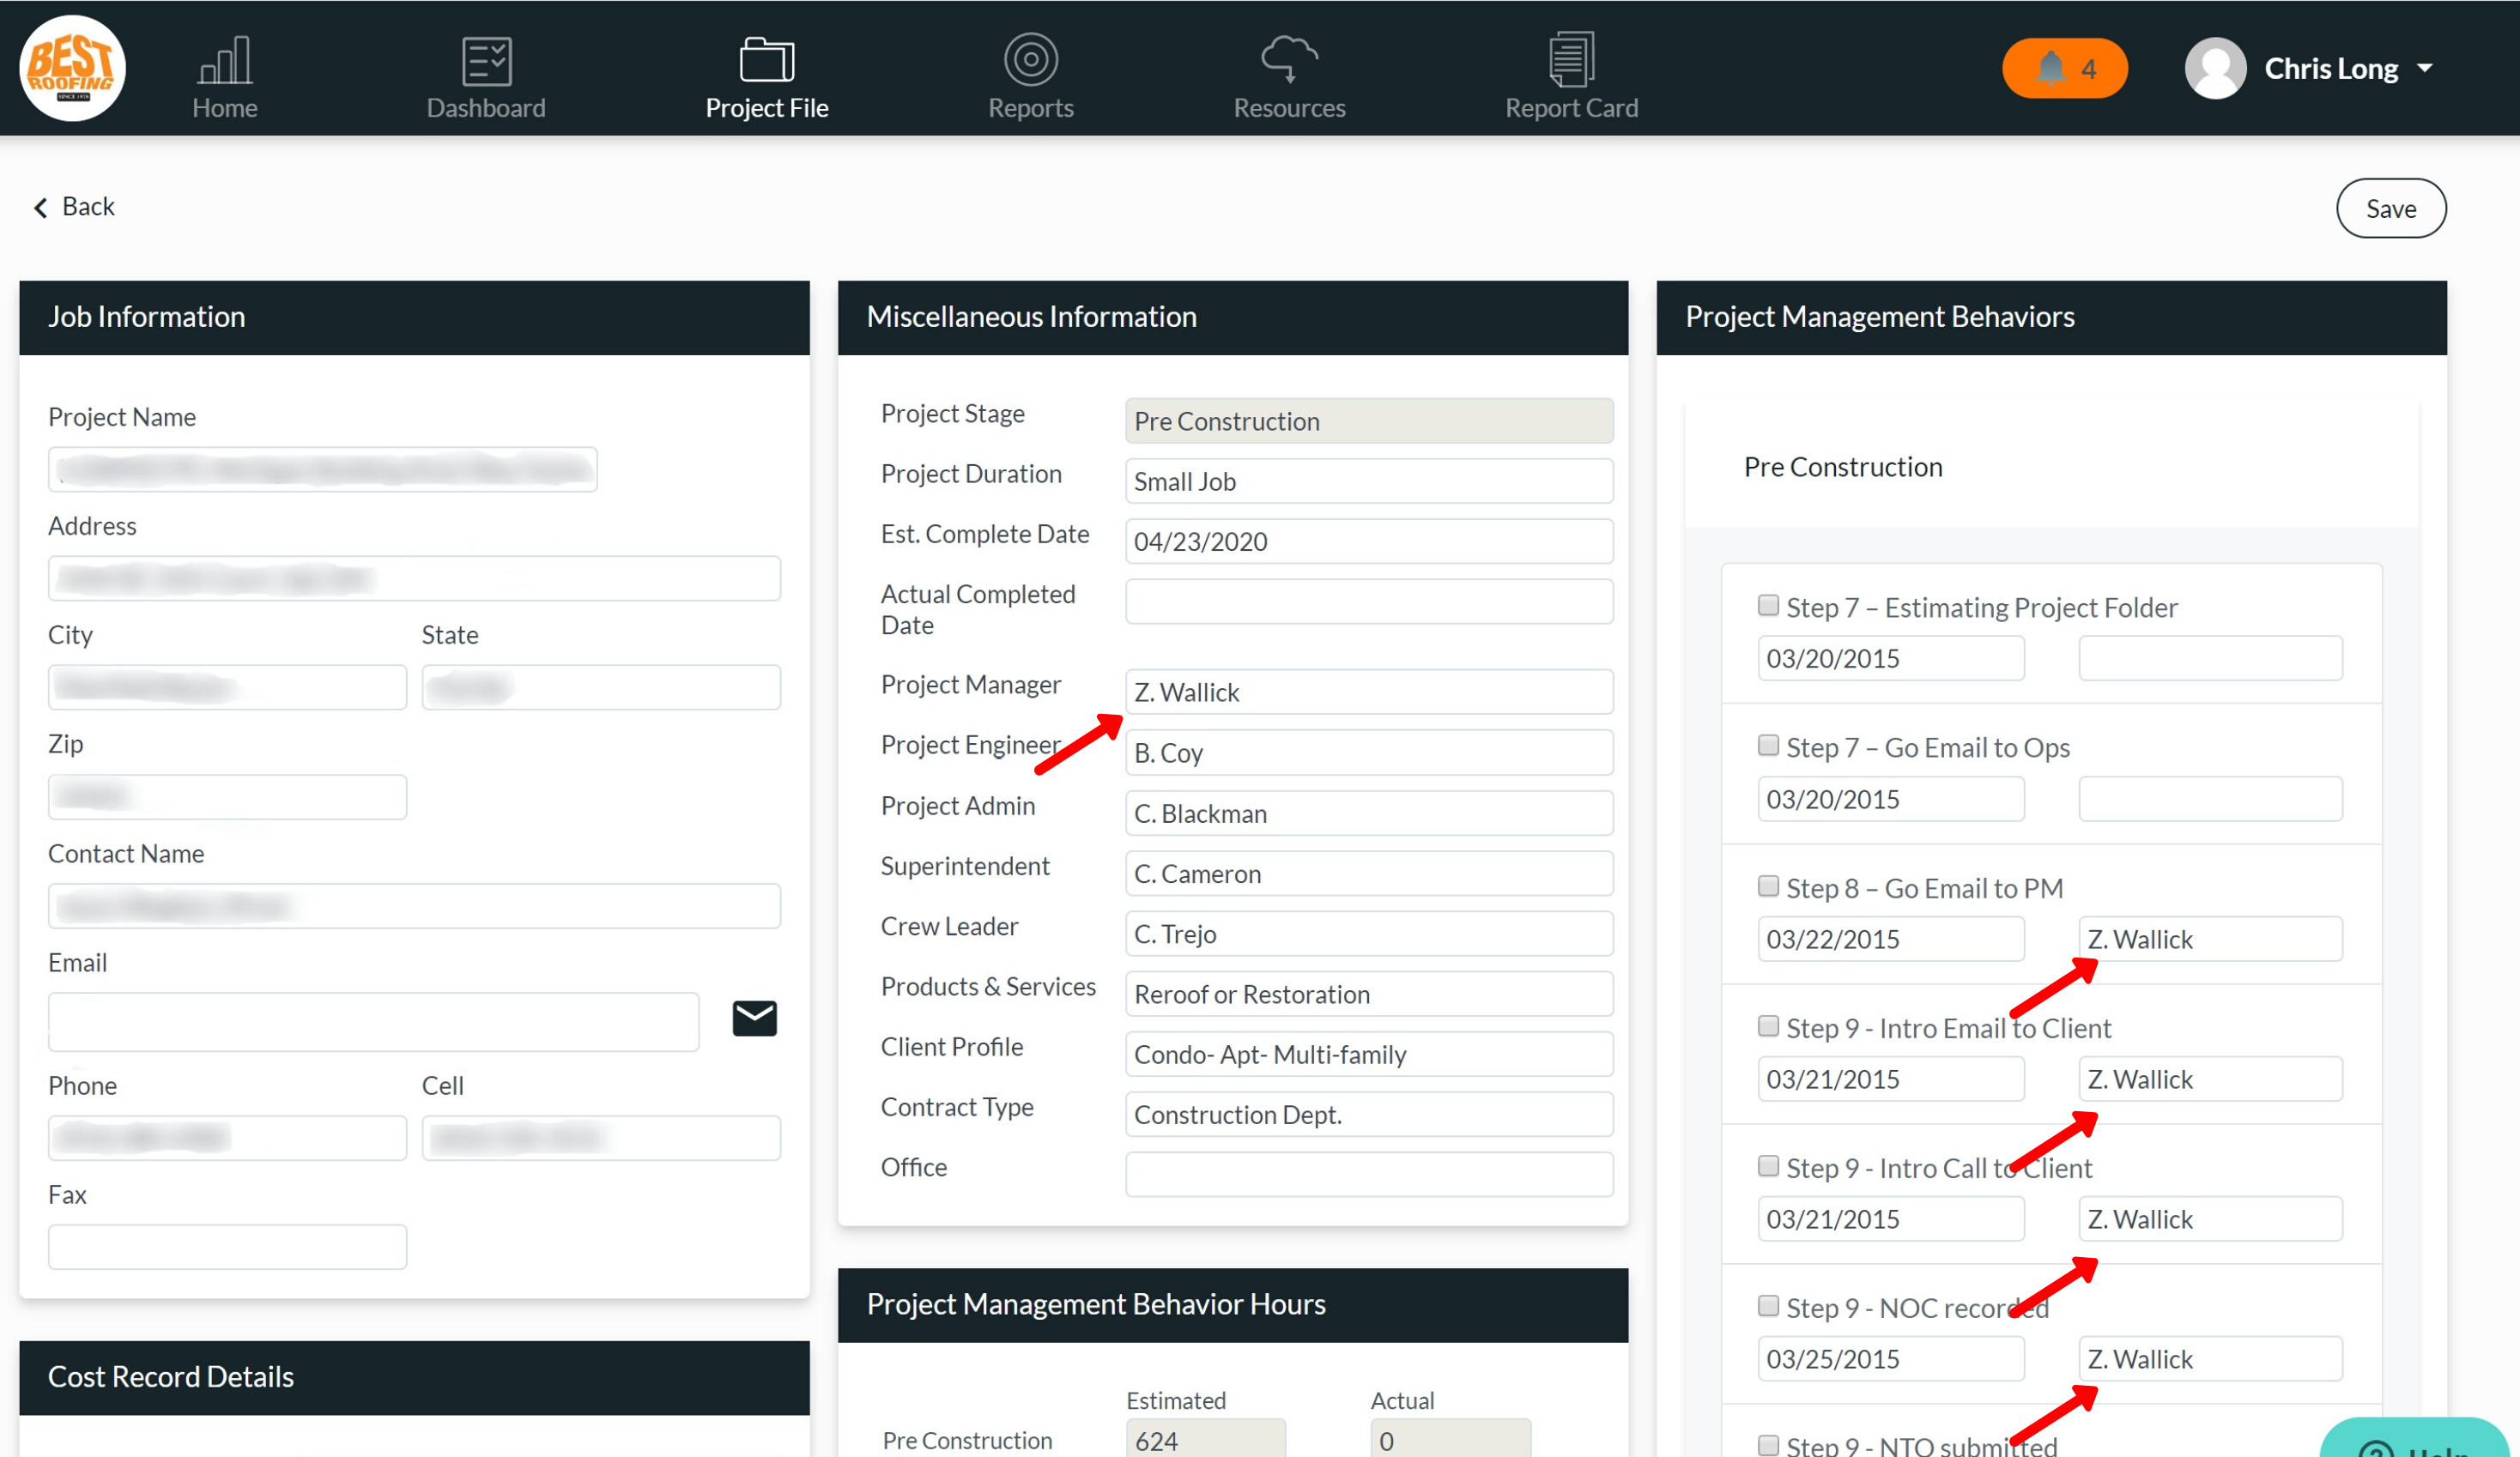Image resolution: width=2520 pixels, height=1457 pixels.
Task: Open the Client Profile Condo field
Action: coord(1369,1054)
